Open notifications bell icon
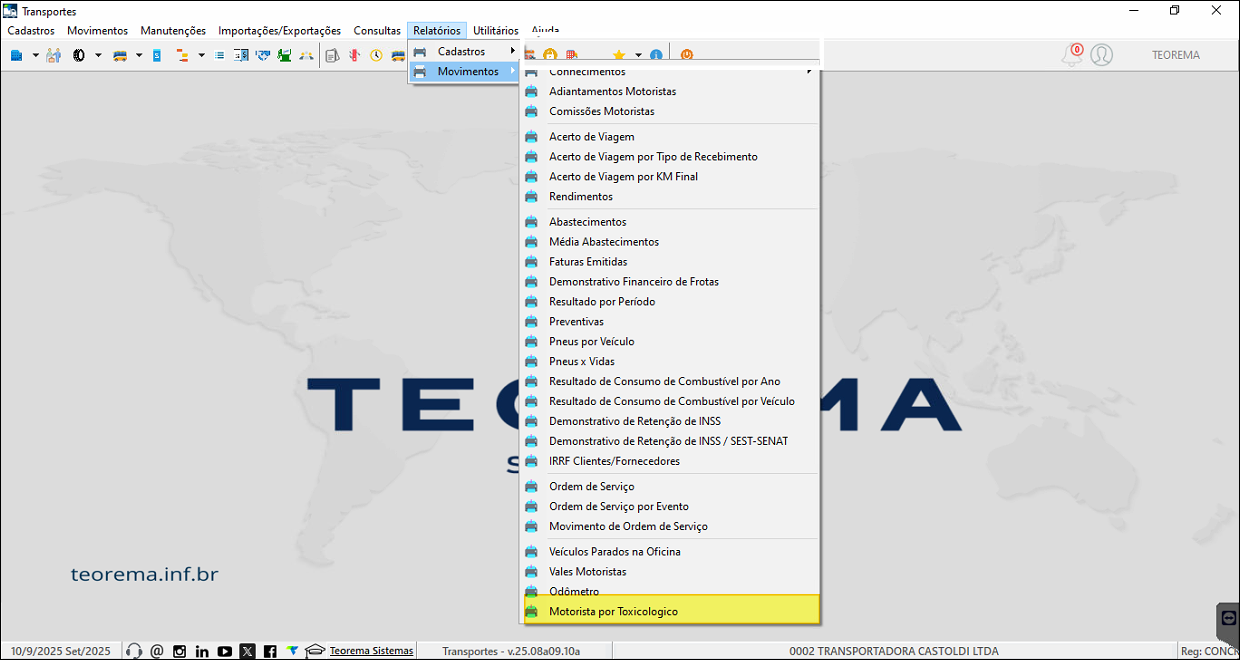 pyautogui.click(x=1072, y=55)
